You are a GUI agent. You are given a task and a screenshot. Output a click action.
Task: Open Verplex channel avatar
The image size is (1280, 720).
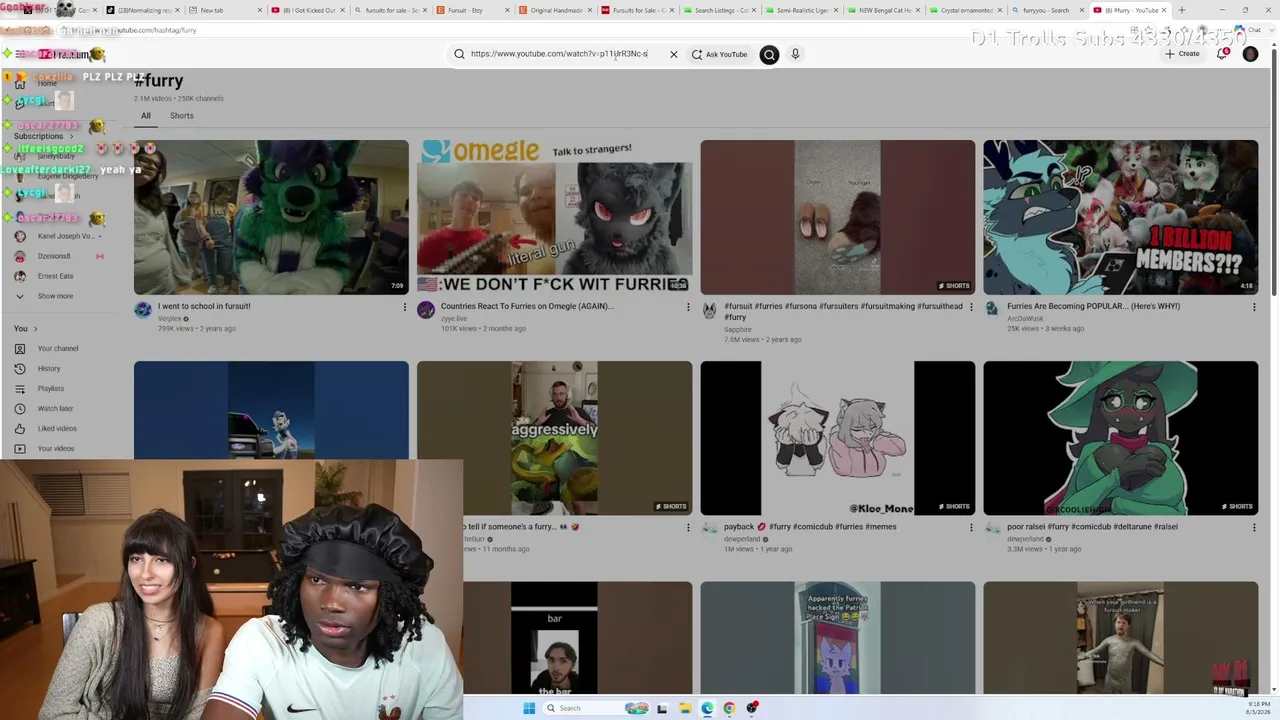(x=143, y=310)
